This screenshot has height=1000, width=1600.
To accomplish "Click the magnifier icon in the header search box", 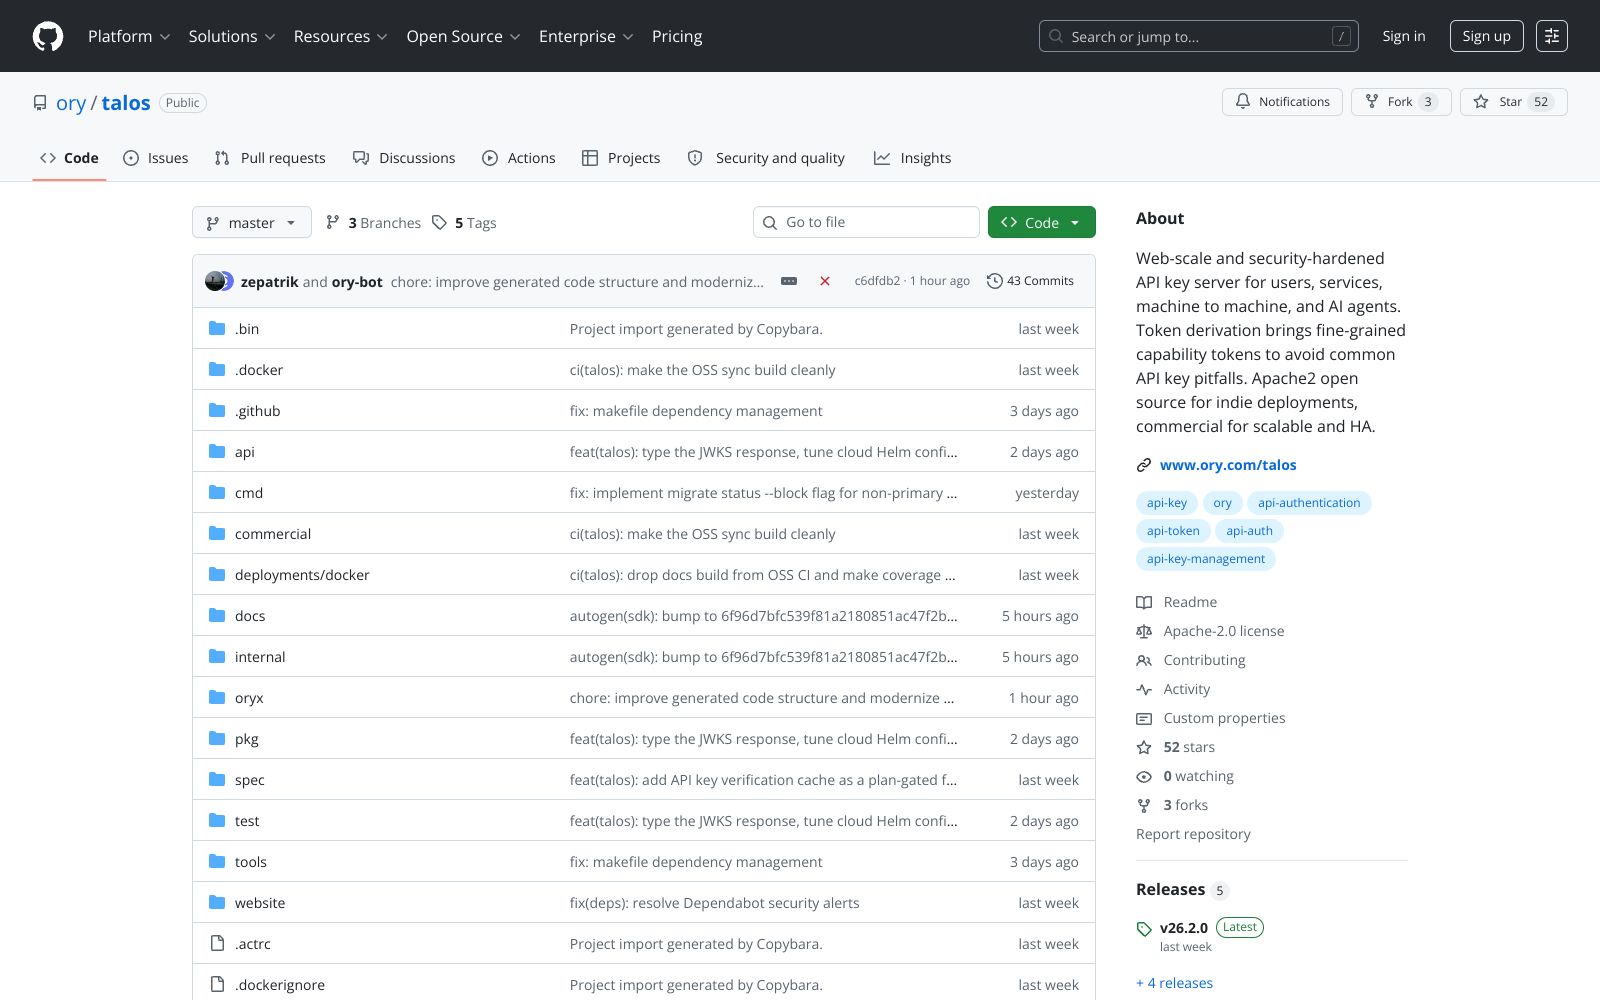I will click(1056, 36).
